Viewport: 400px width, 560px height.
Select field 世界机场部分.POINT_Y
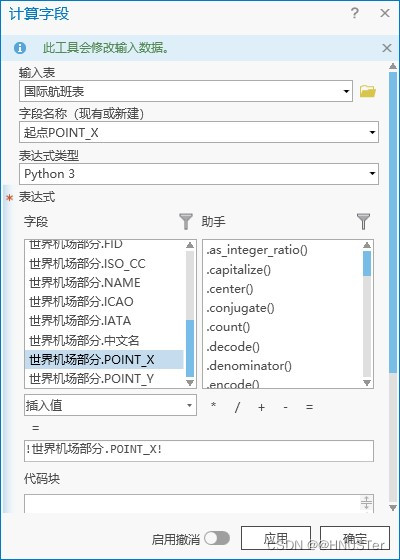tap(104, 378)
